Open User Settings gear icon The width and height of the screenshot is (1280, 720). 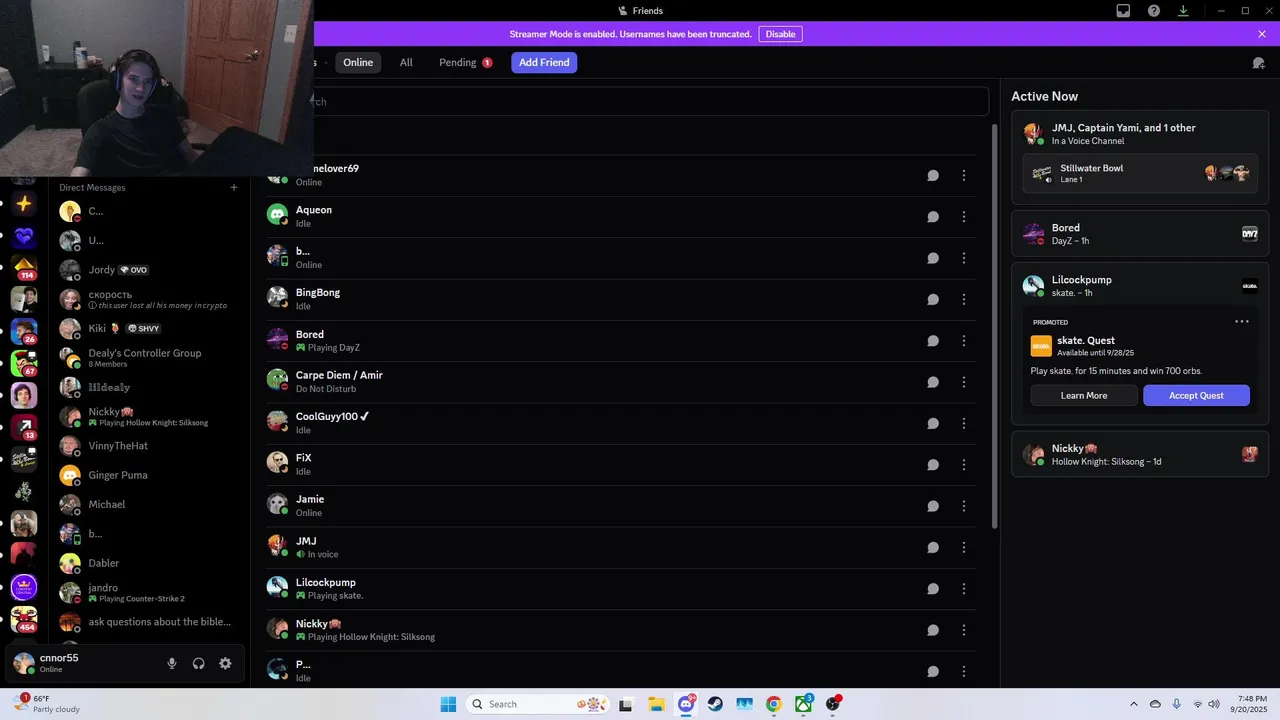click(x=225, y=663)
